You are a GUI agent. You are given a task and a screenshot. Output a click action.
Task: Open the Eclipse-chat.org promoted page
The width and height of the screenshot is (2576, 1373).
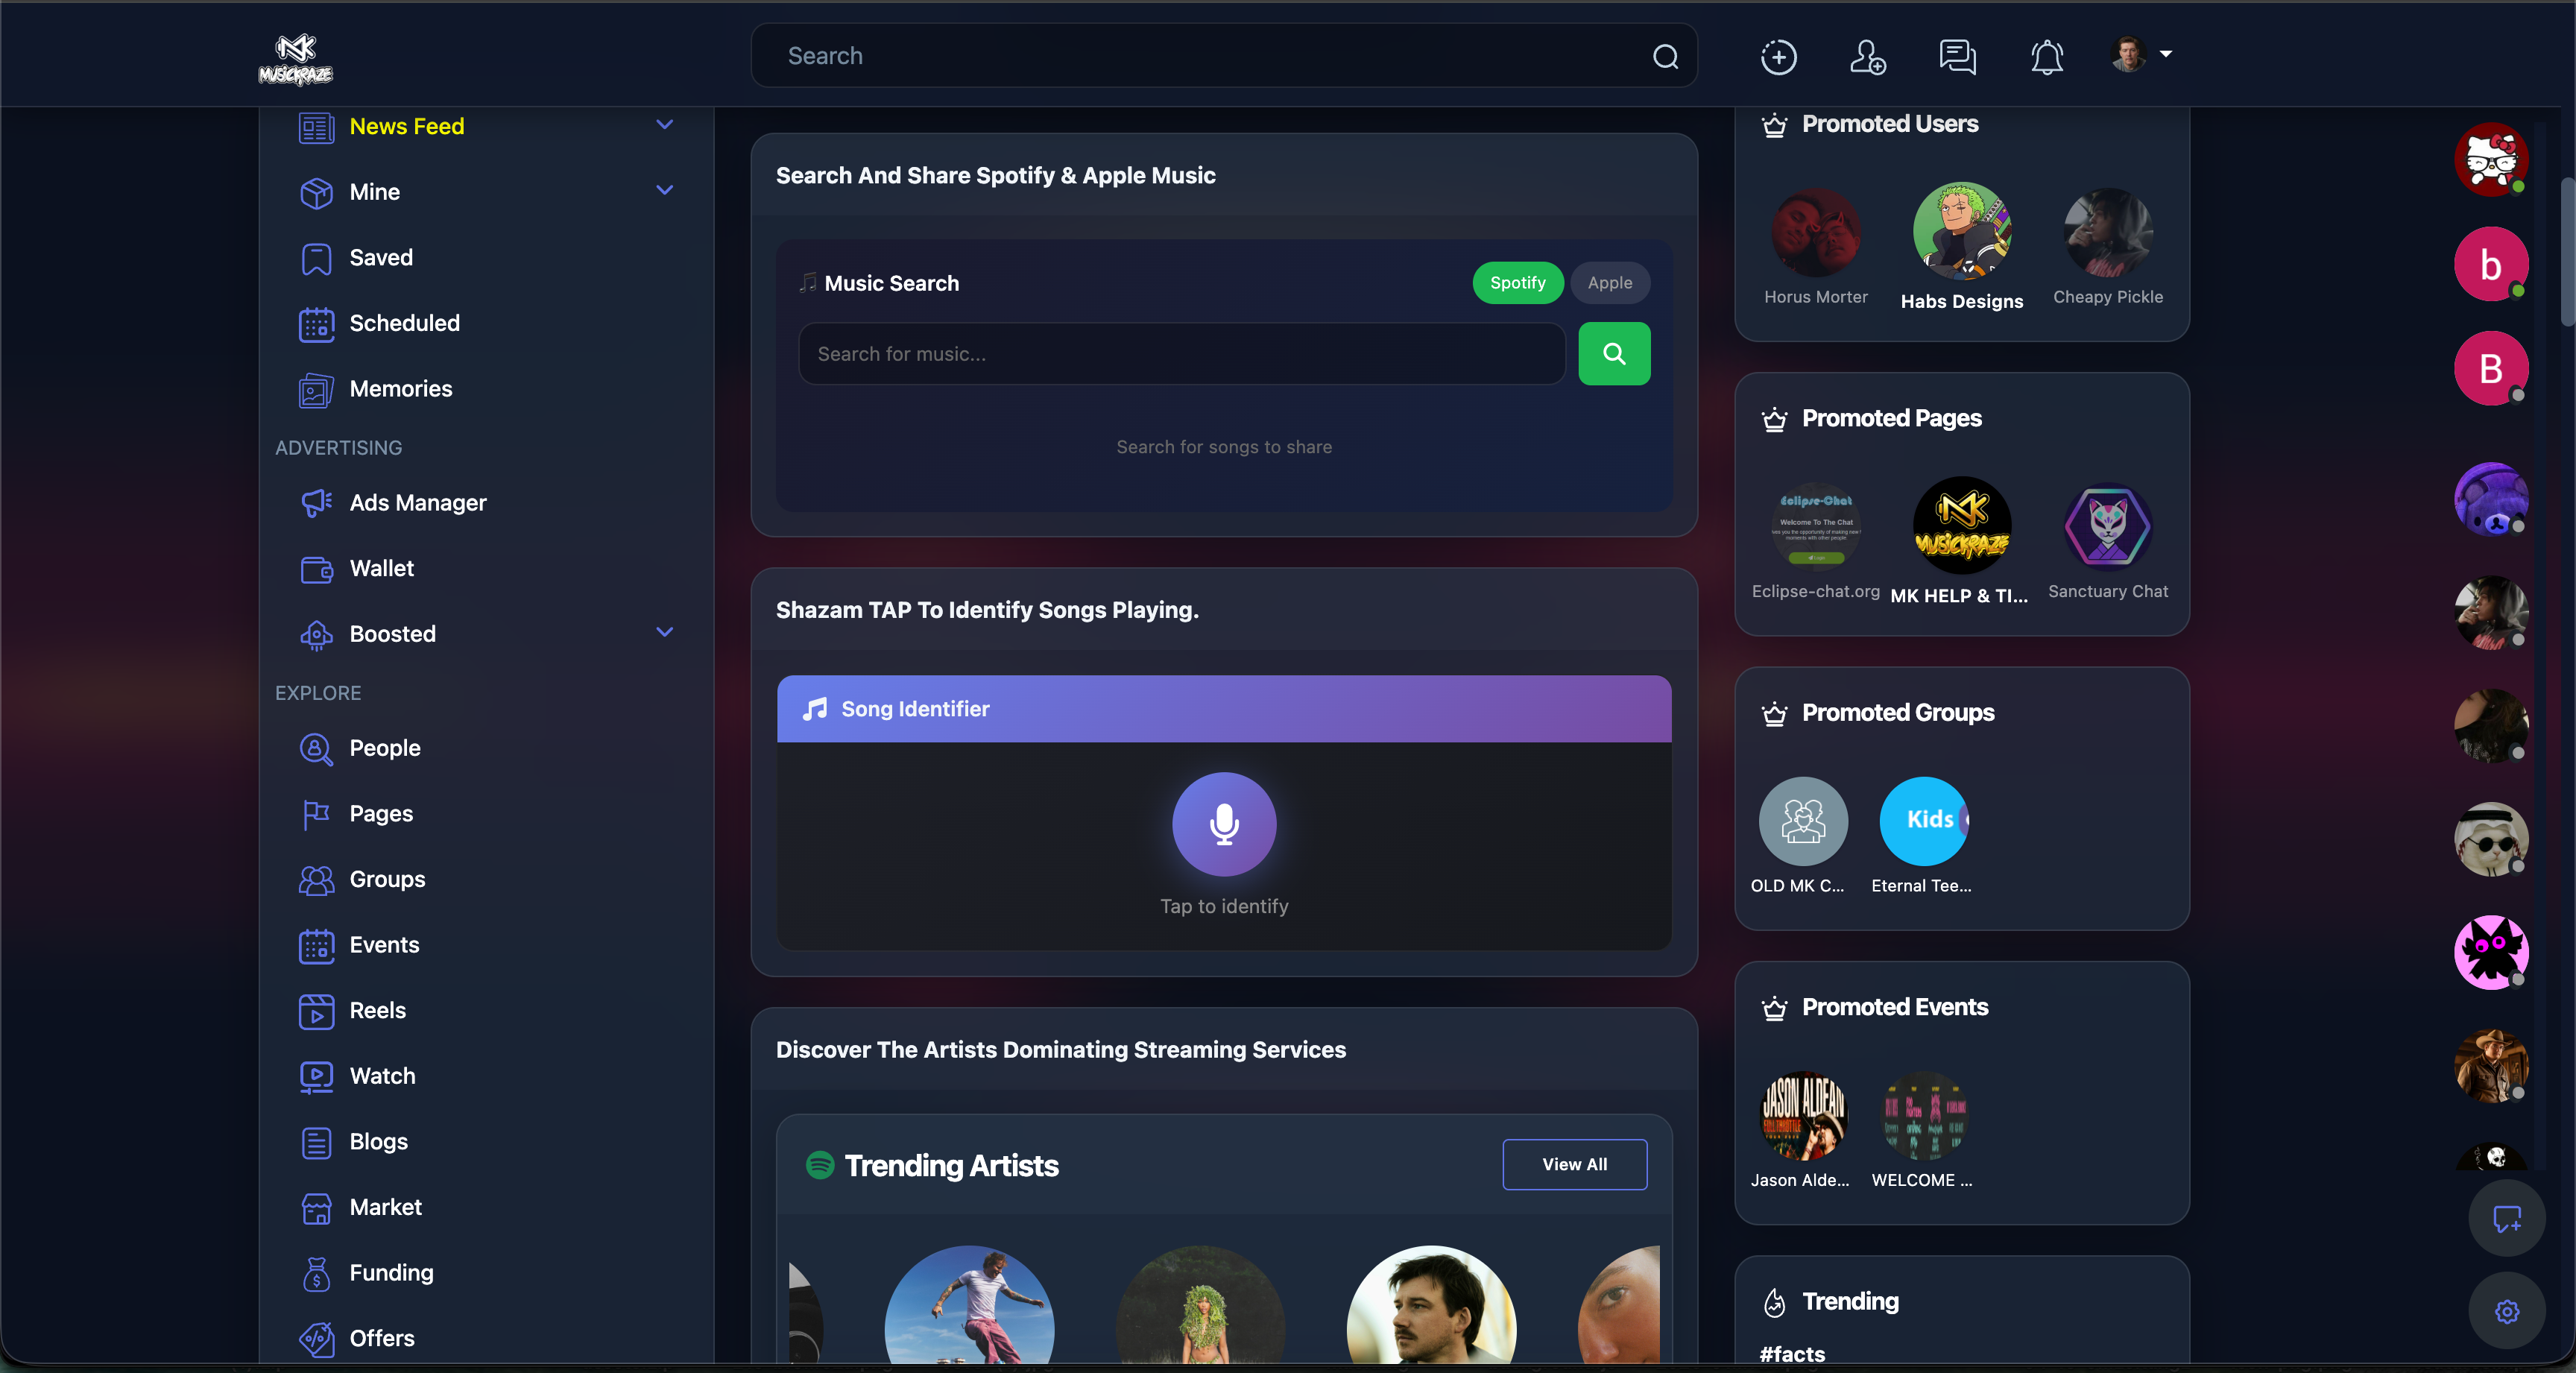pyautogui.click(x=1814, y=527)
